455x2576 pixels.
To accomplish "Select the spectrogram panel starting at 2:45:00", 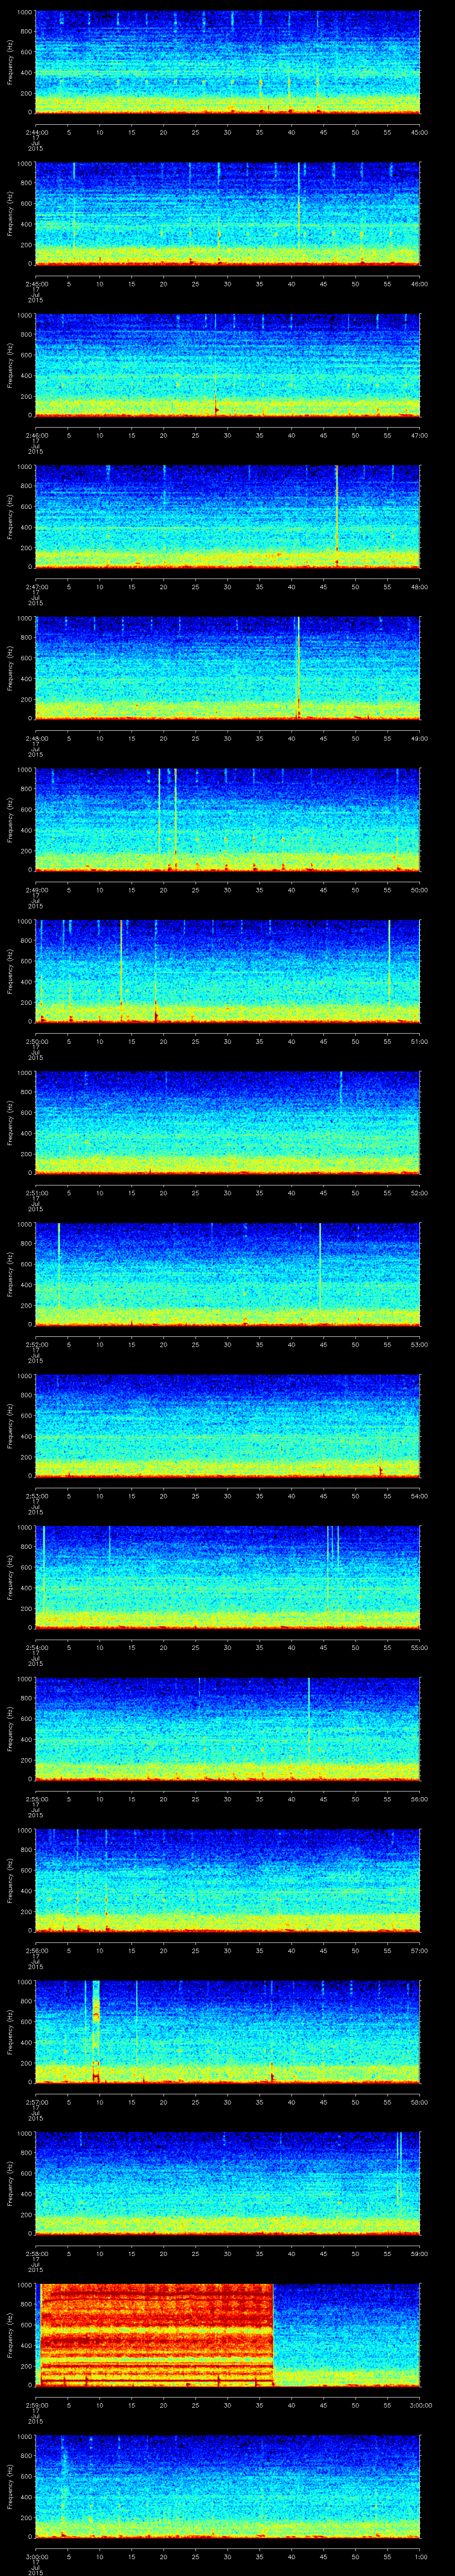I will click(x=227, y=214).
